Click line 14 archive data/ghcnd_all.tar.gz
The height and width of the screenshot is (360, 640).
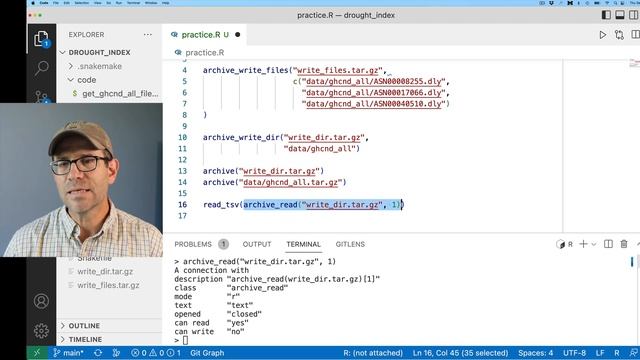(274, 182)
